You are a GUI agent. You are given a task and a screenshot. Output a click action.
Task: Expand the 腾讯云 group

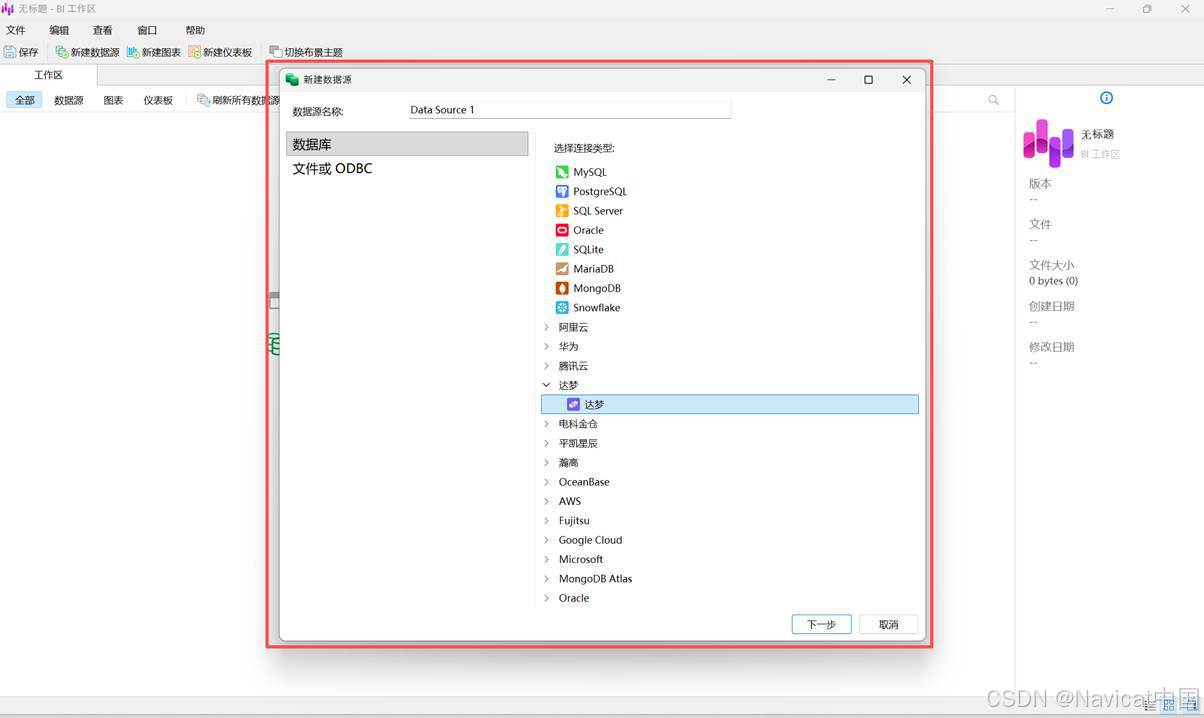(x=546, y=366)
